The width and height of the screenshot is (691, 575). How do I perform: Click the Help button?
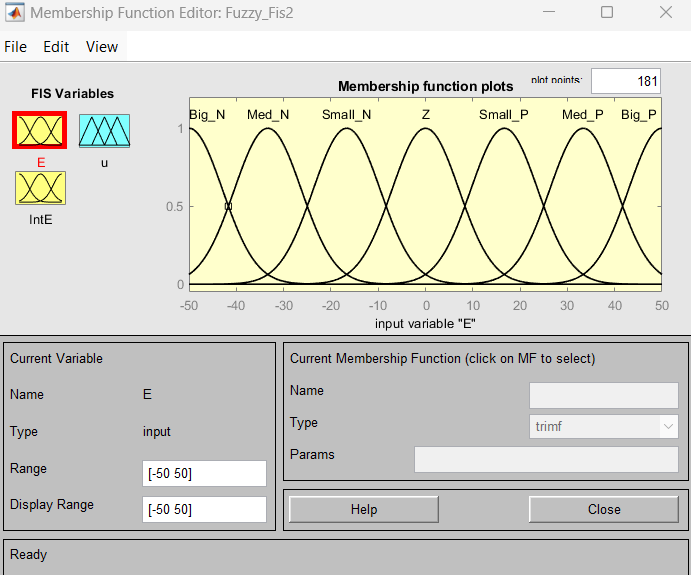click(364, 509)
